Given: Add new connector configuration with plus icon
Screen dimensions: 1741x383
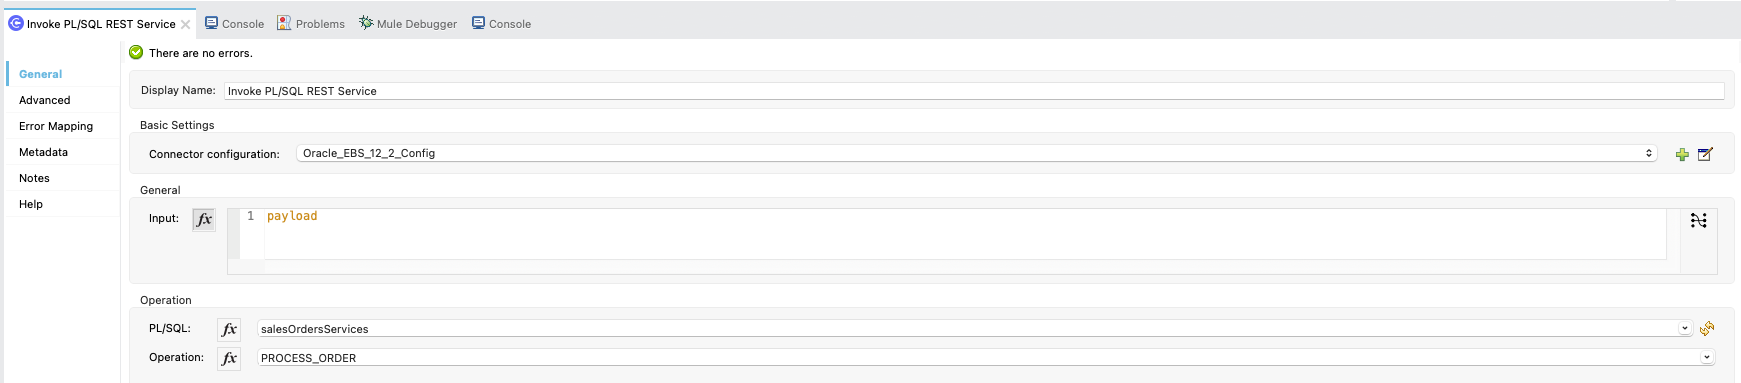Looking at the screenshot, I should [1682, 154].
